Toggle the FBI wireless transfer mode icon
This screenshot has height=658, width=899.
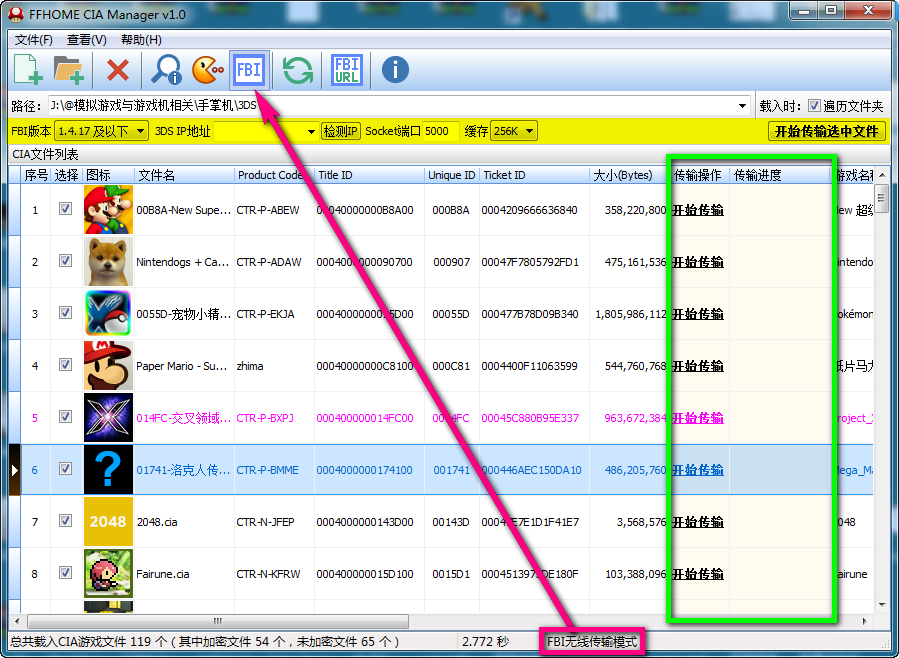tap(249, 70)
